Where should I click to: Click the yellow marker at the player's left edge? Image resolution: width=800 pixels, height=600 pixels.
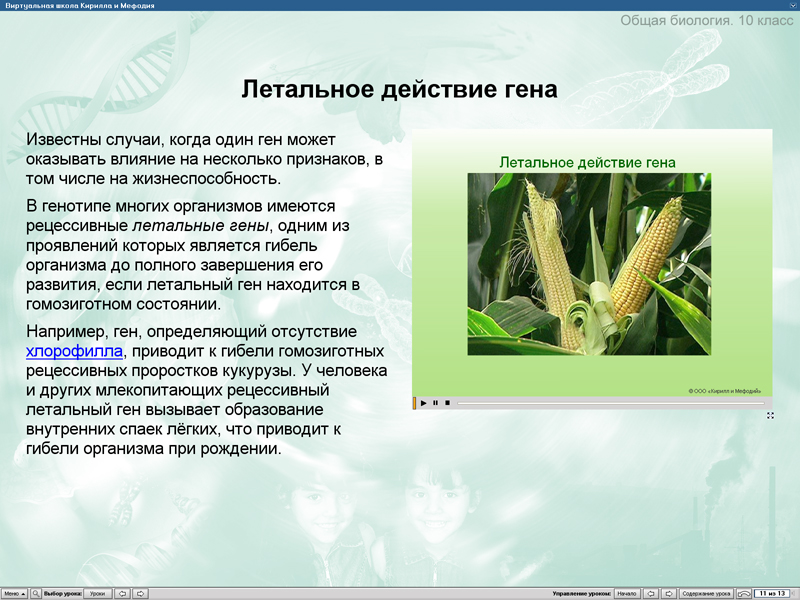pos(413,402)
